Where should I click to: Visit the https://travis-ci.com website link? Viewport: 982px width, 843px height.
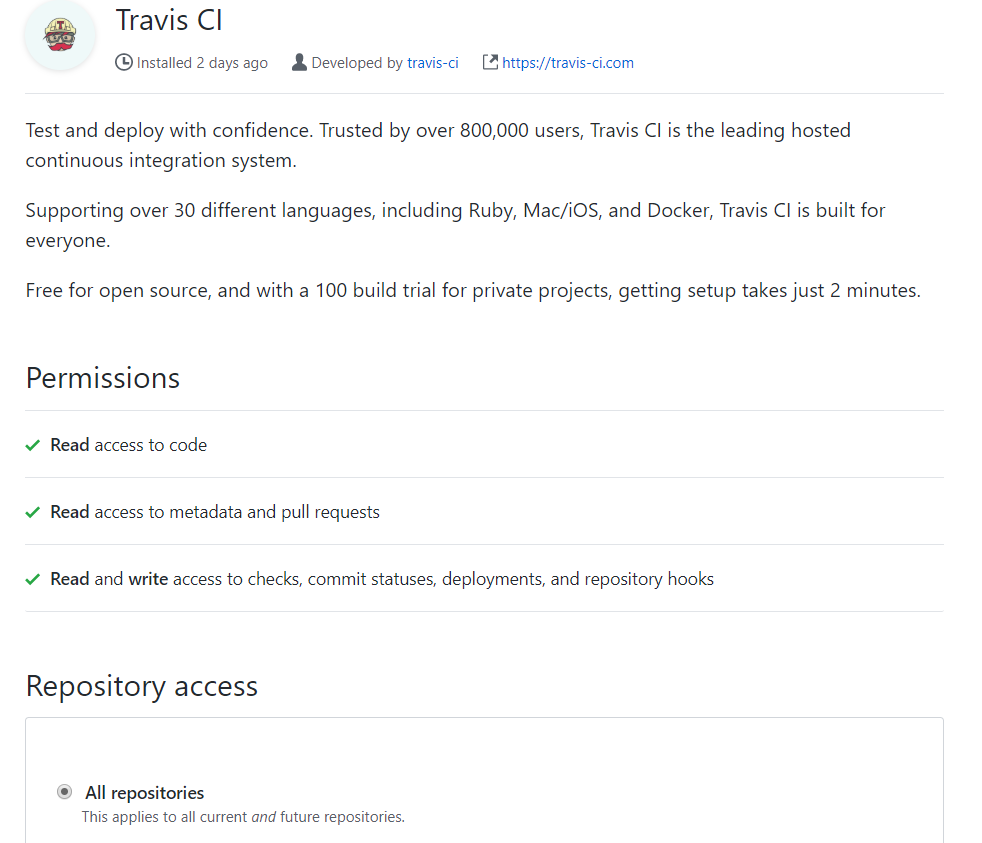click(567, 62)
